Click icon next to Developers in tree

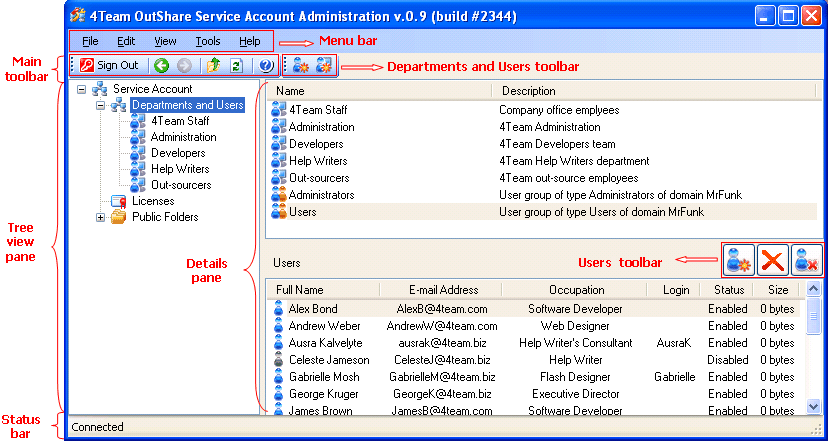pyautogui.click(x=138, y=153)
